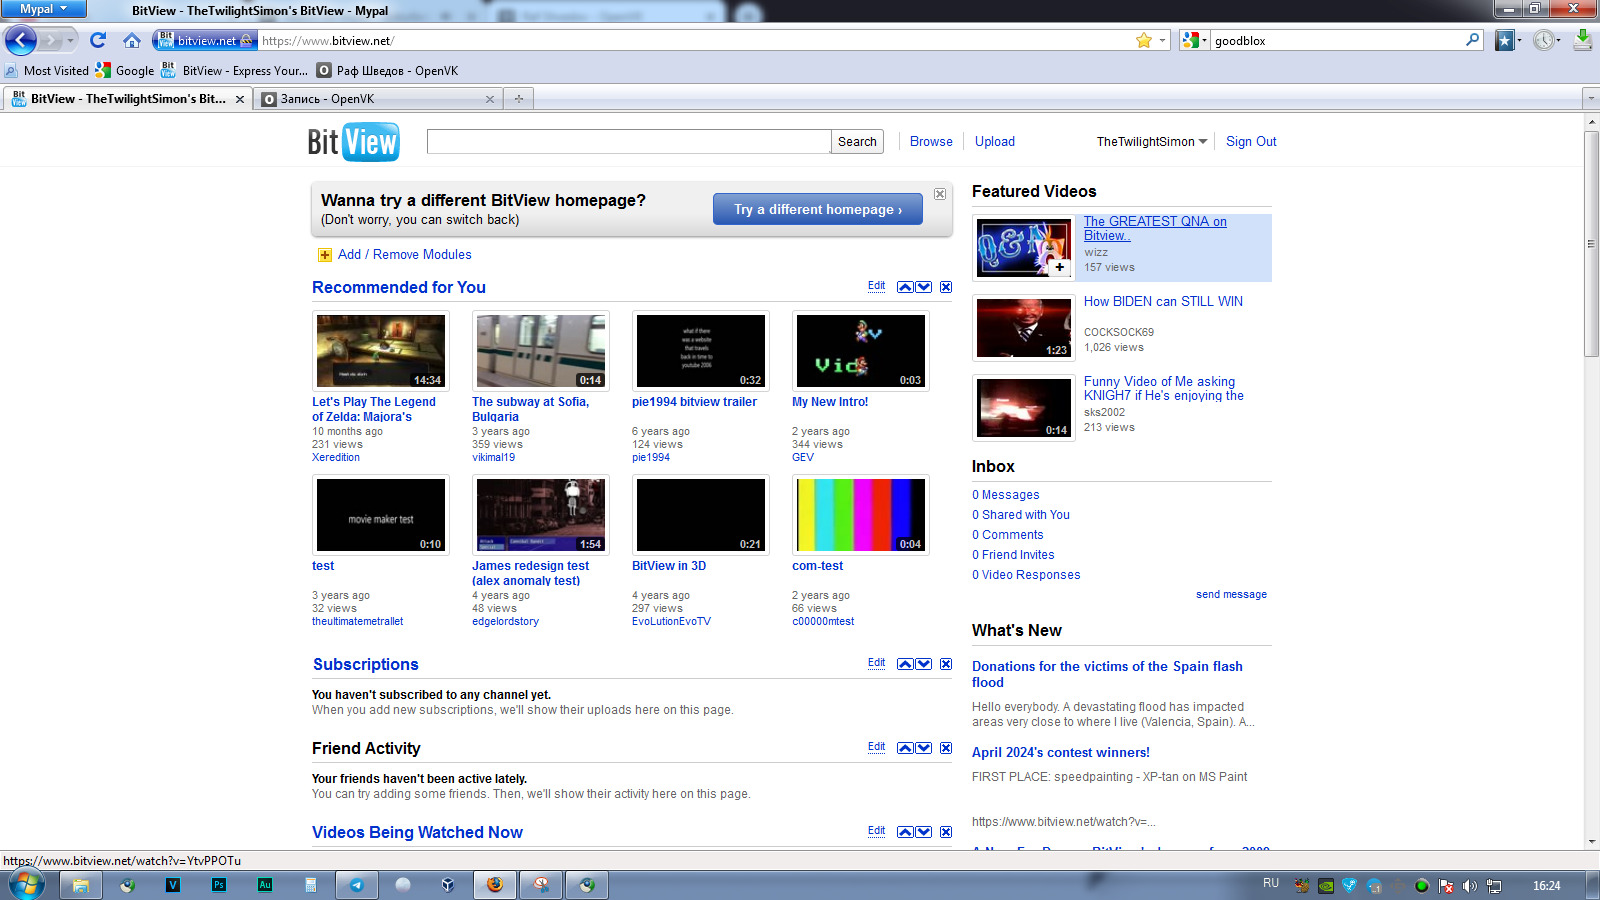The height and width of the screenshot is (900, 1600).
Task: Open a new tab with plus button
Action: pyautogui.click(x=518, y=99)
